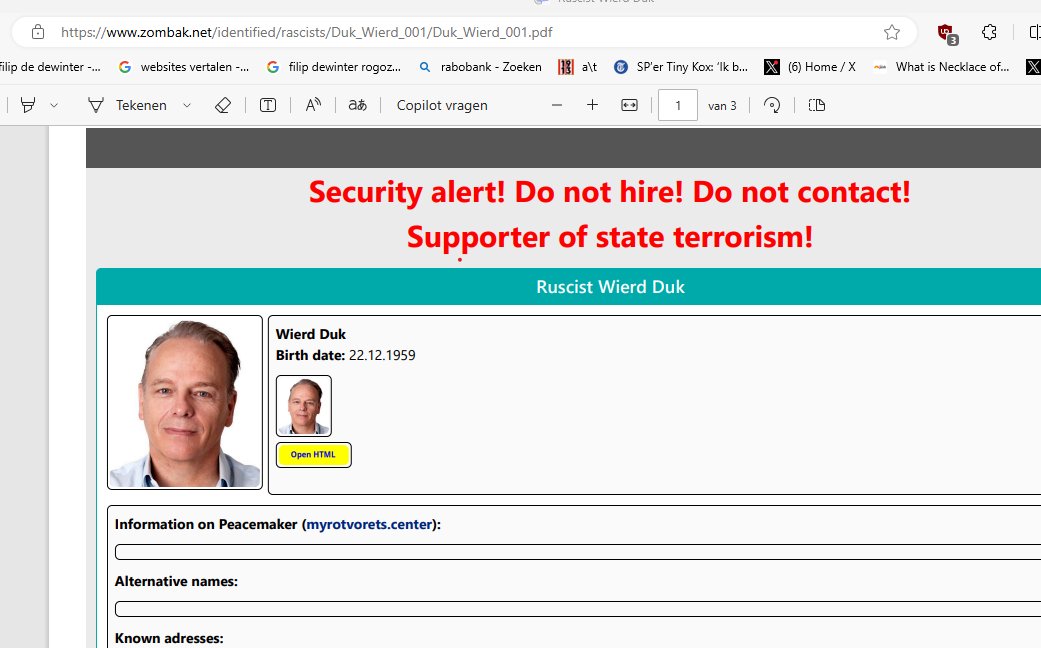Zoom out with the minus button
This screenshot has width=1041, height=648.
point(557,105)
